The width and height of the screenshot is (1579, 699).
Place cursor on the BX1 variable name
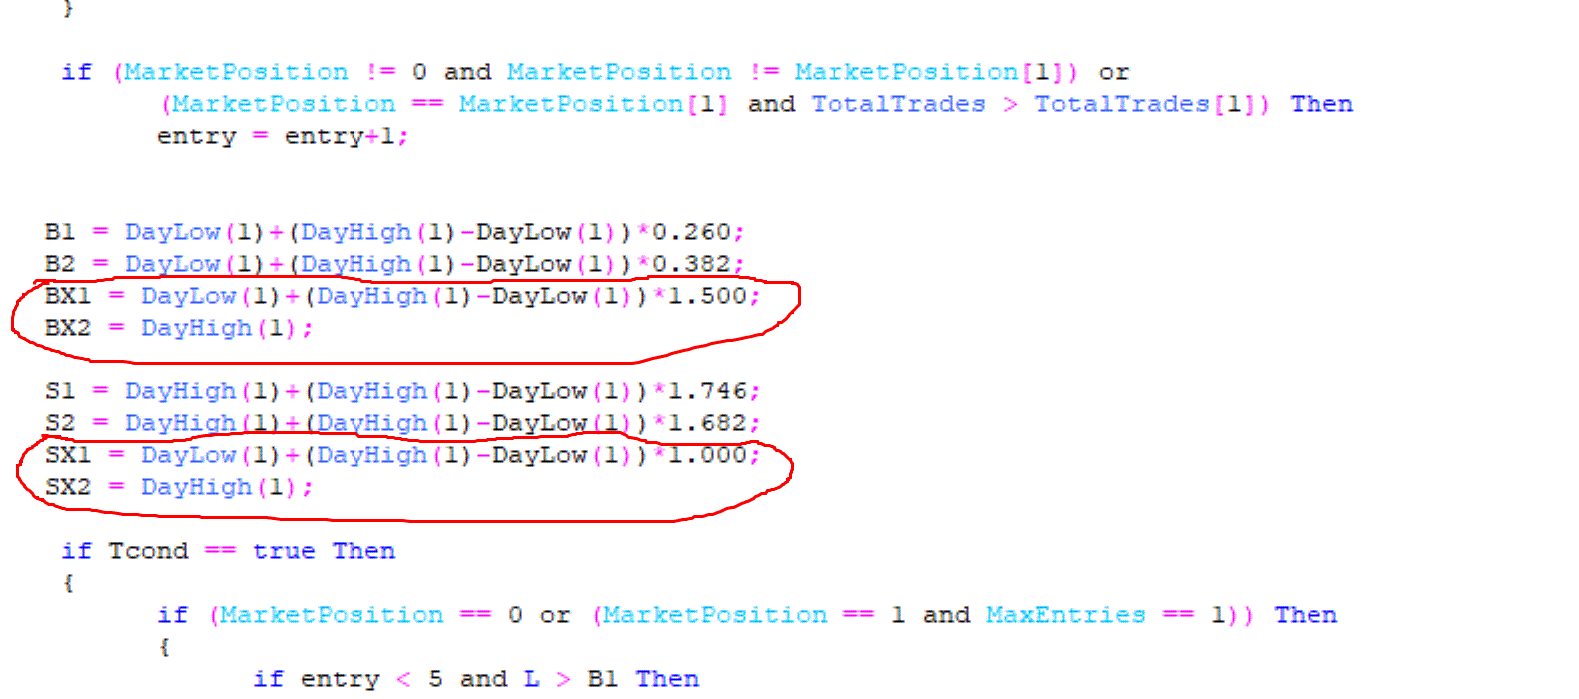point(68,296)
